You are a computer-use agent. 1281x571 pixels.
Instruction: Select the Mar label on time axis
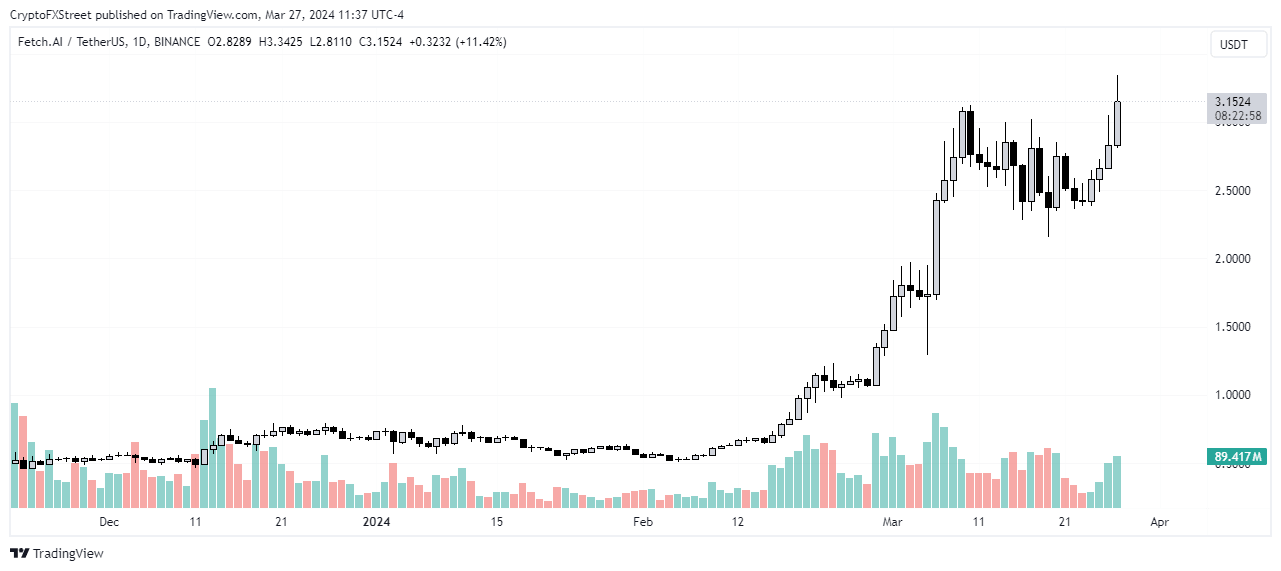pos(892,522)
